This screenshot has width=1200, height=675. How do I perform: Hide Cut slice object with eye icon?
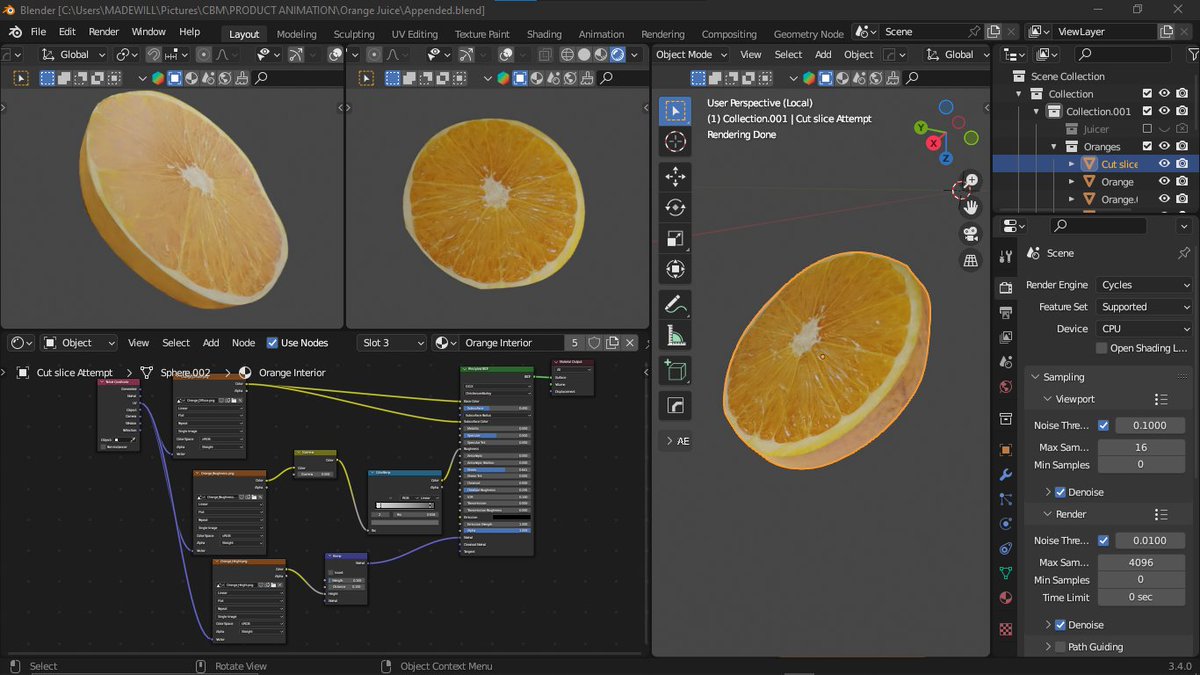coord(1164,164)
